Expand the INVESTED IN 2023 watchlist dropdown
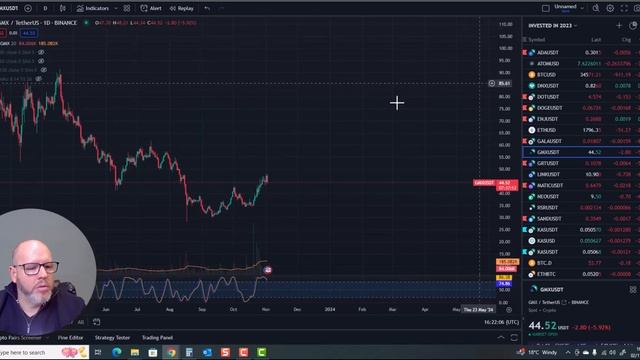640x360 pixels. pyautogui.click(x=553, y=26)
